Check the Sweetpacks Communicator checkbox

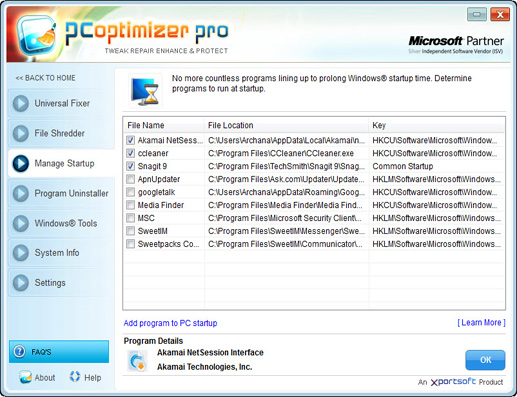[130, 244]
